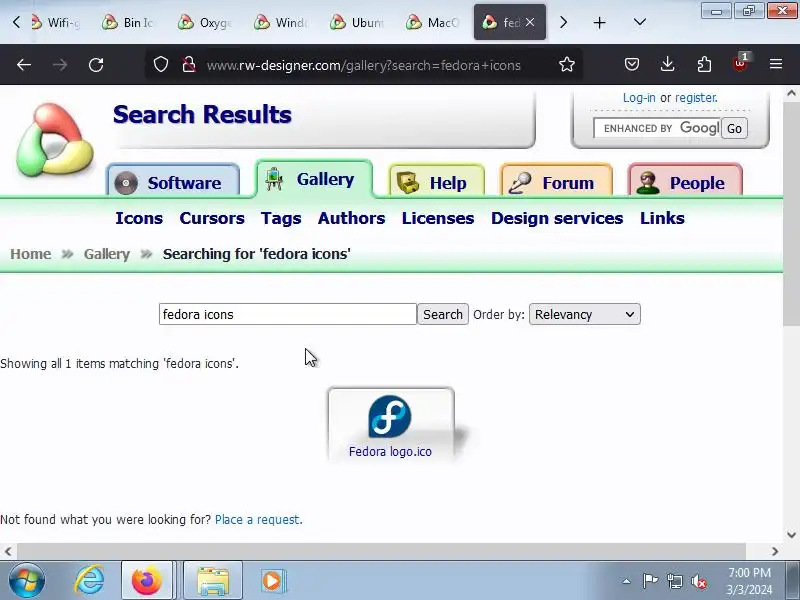Click Go button beside Google search
Image resolution: width=800 pixels, height=600 pixels.
tap(734, 129)
